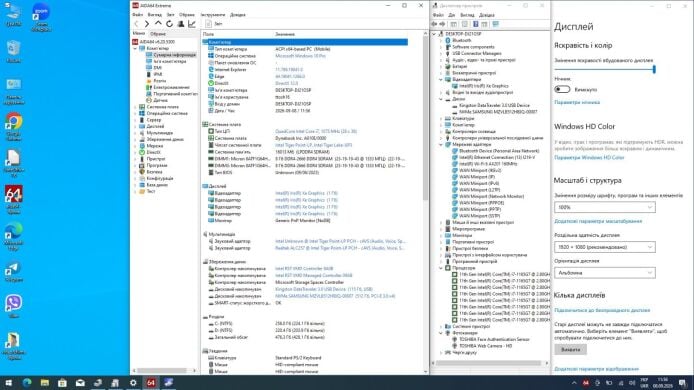Select Електроживлення in AIDA64 tree
Screen dimensions: 694x390
[x=171, y=87]
